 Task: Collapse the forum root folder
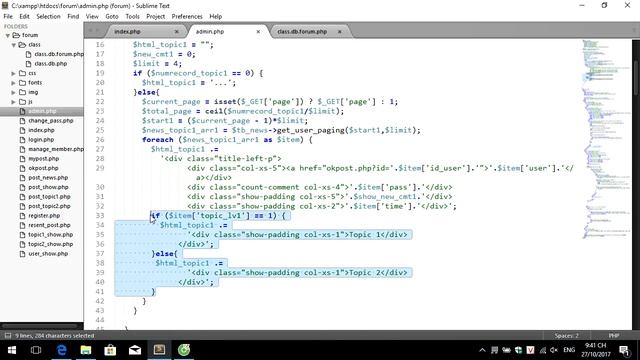coord(7,36)
